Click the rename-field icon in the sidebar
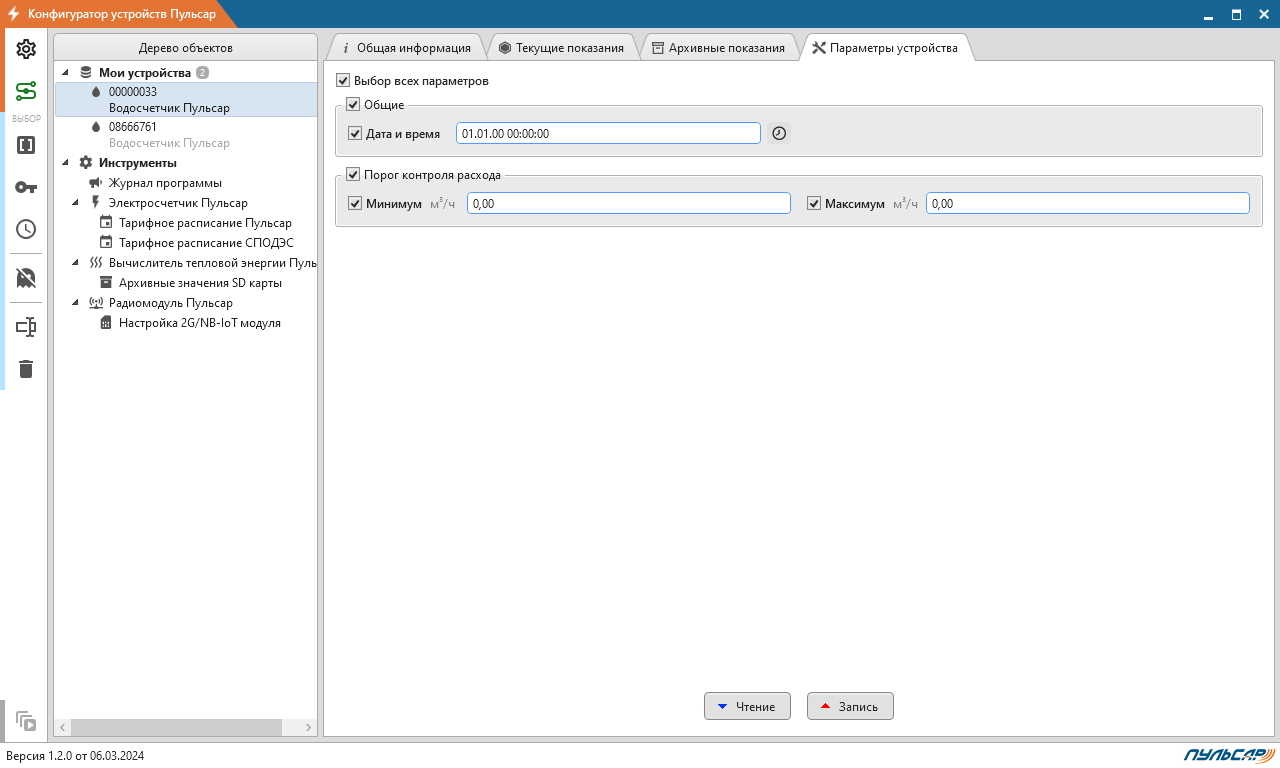 [x=26, y=327]
